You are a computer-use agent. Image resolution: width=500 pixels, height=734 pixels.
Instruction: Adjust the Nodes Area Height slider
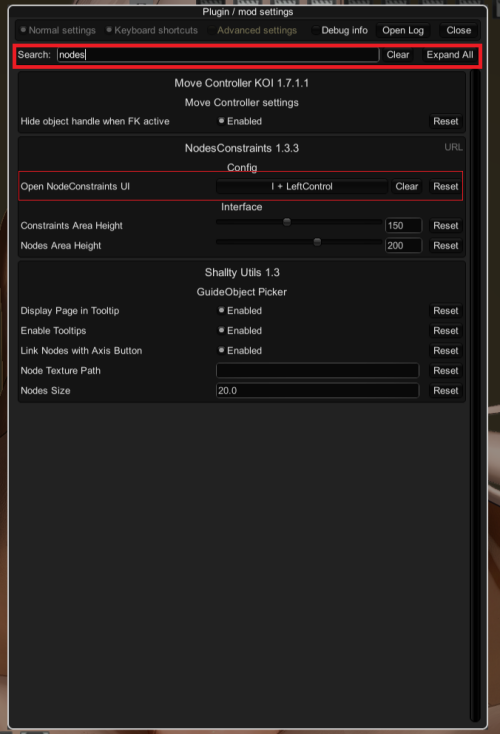pyautogui.click(x=299, y=242)
